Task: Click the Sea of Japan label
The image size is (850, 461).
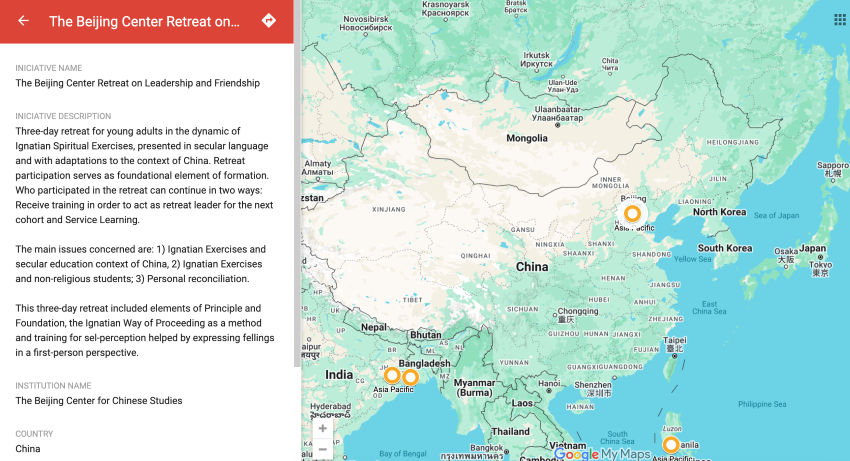Action: pyautogui.click(x=776, y=215)
